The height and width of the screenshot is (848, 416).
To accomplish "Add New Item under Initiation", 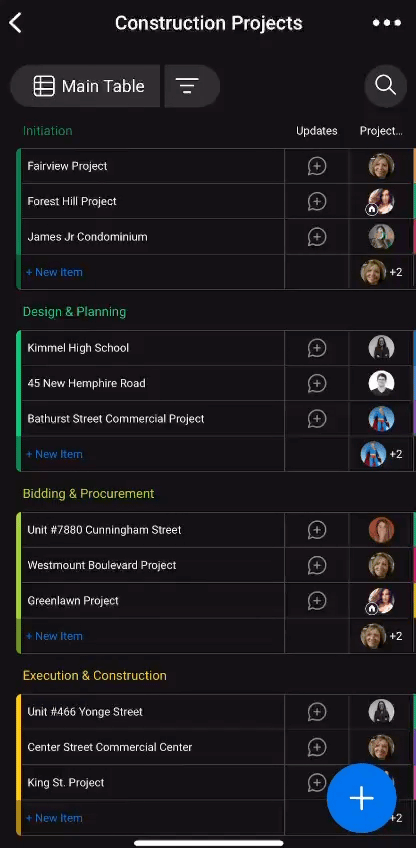I will [x=54, y=272].
